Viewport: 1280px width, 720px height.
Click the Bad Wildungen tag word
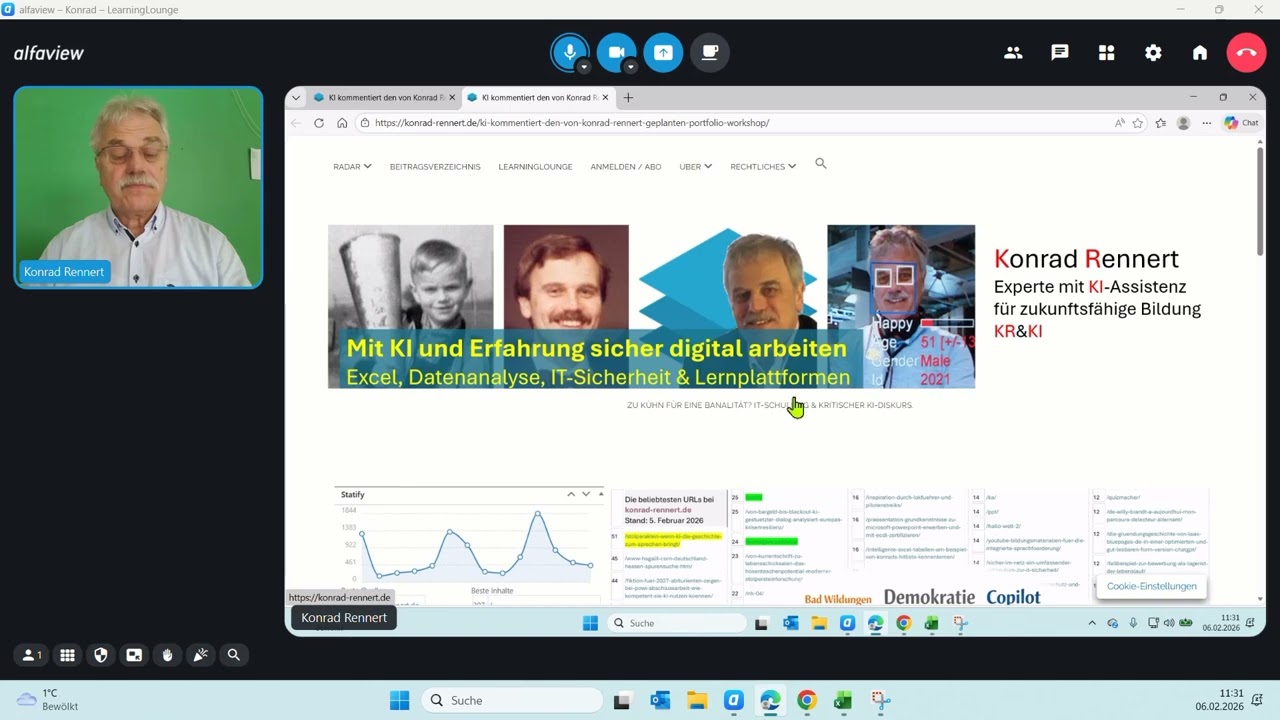pos(840,598)
